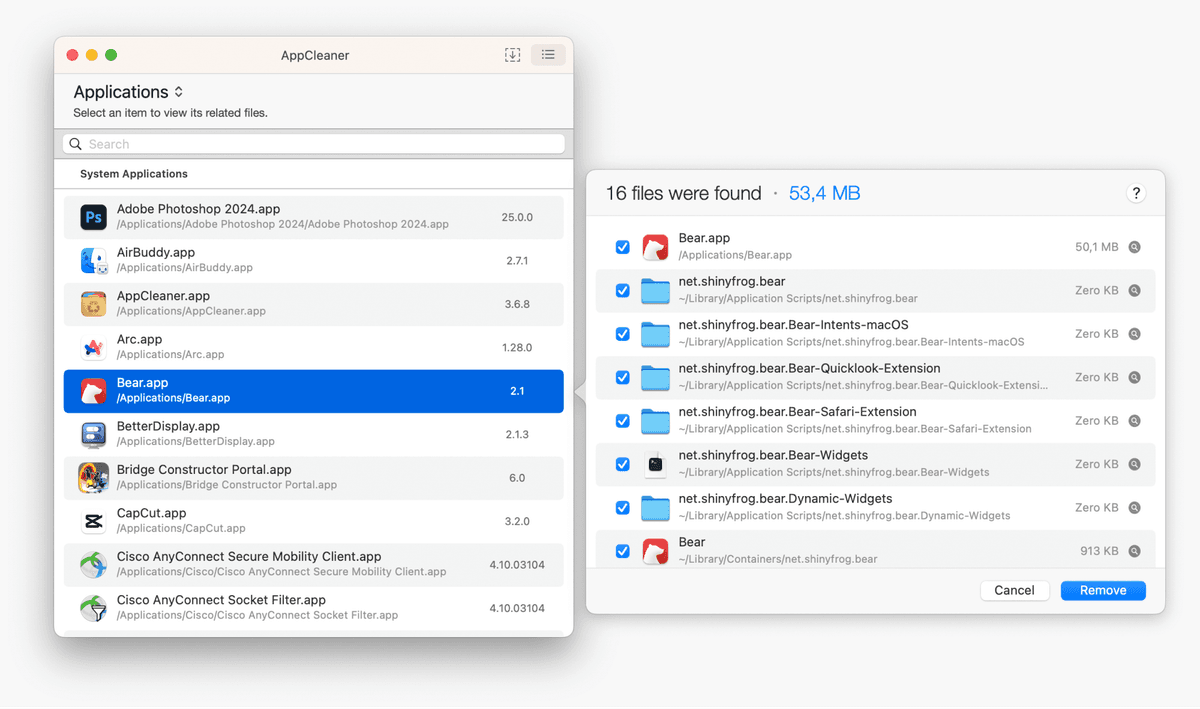The image size is (1200, 709).
Task: Click the 16 files were found heading
Action: [683, 194]
